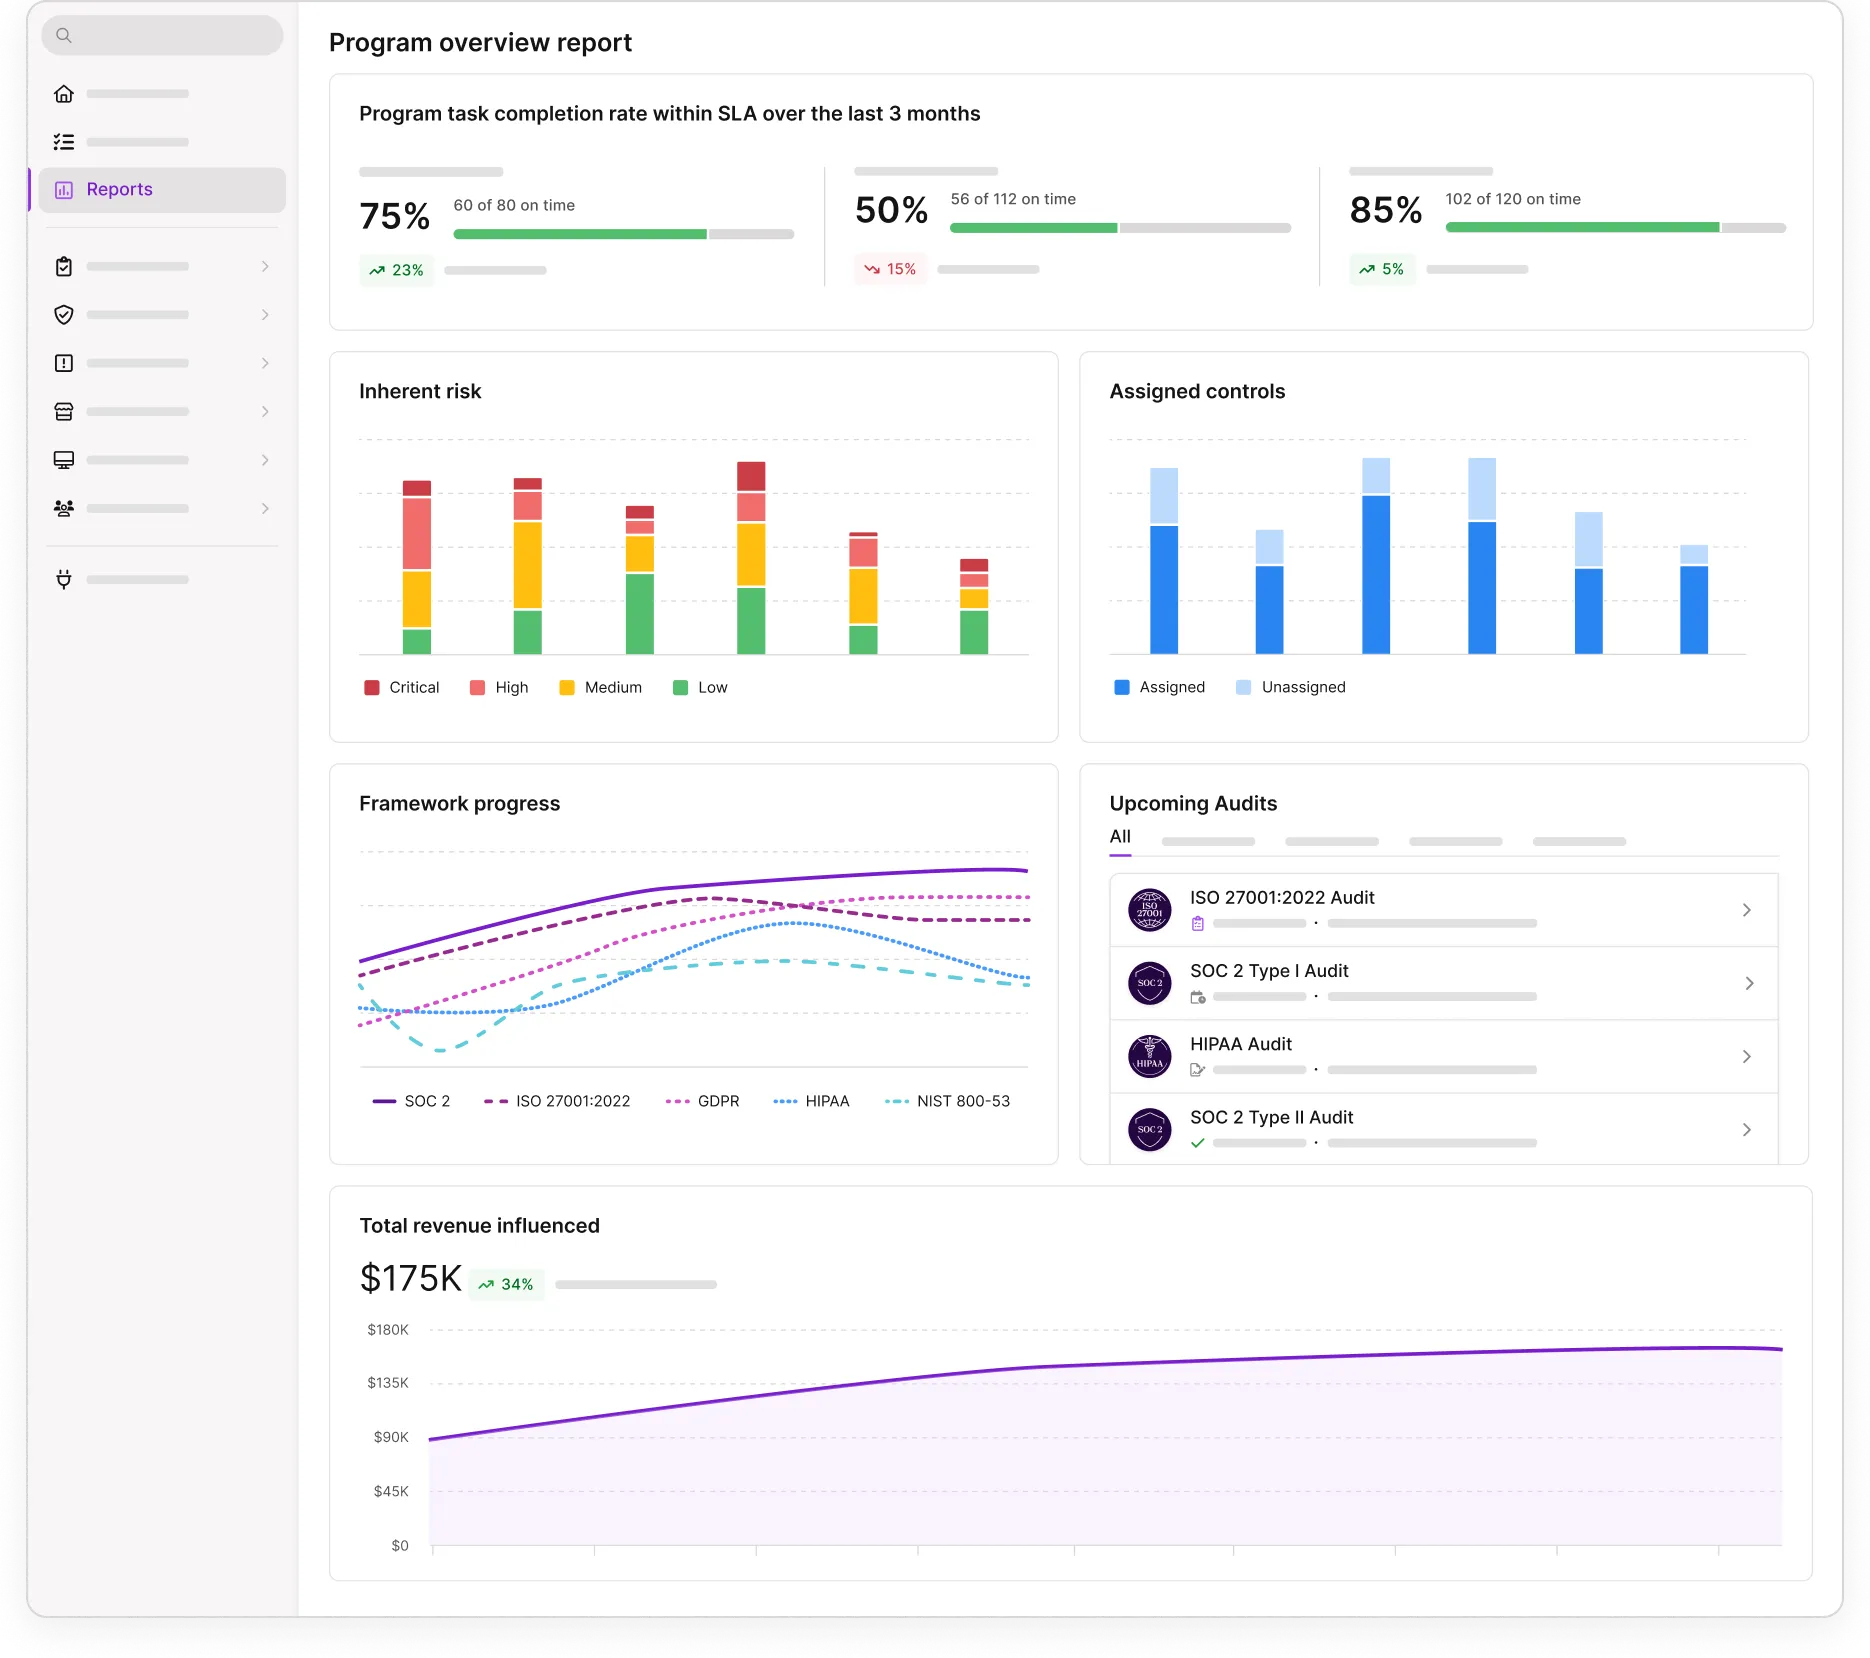Click the first Assigned controls bar
This screenshot has height=1658, width=1870.
tap(1164, 561)
